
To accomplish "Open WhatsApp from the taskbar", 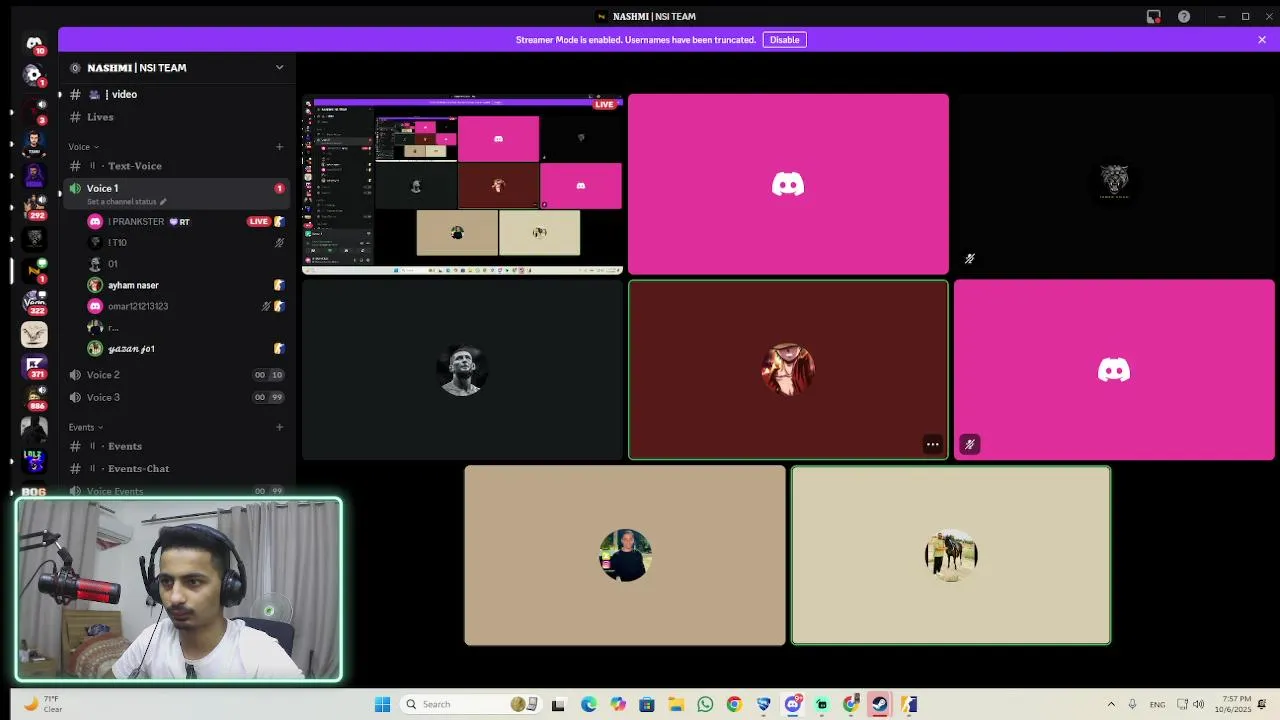I will (x=705, y=704).
